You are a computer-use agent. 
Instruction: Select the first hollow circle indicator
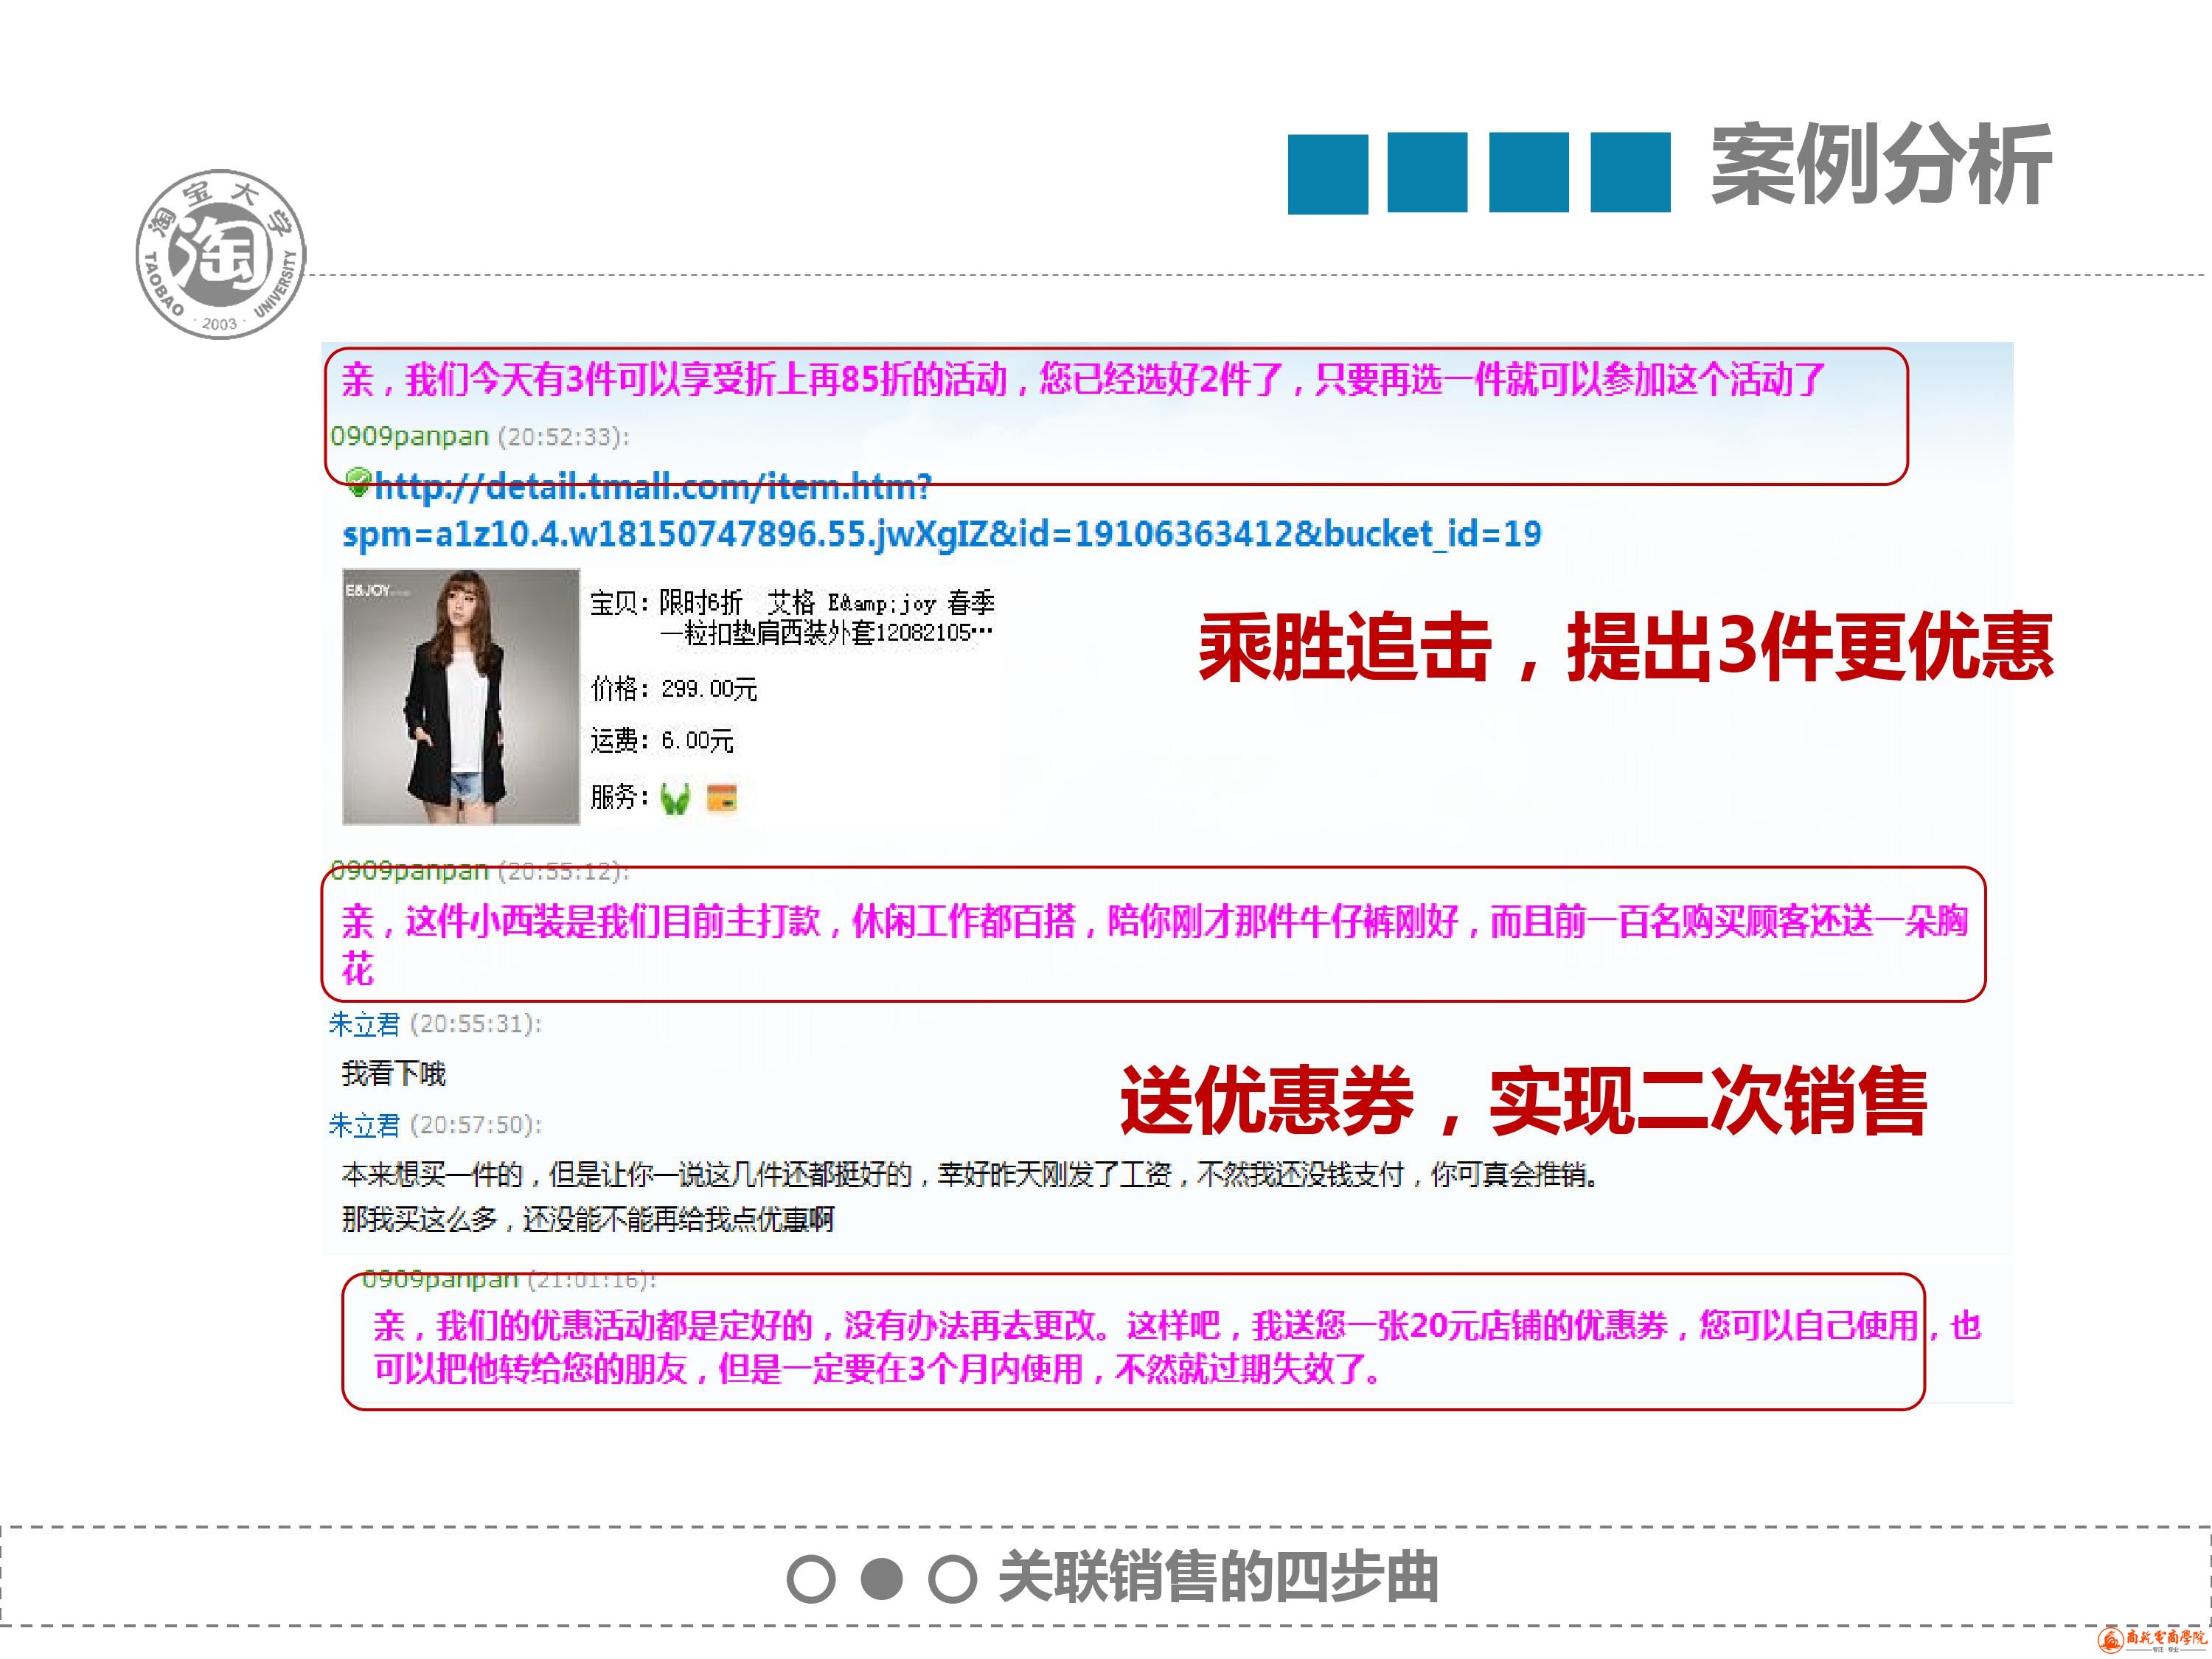810,1579
